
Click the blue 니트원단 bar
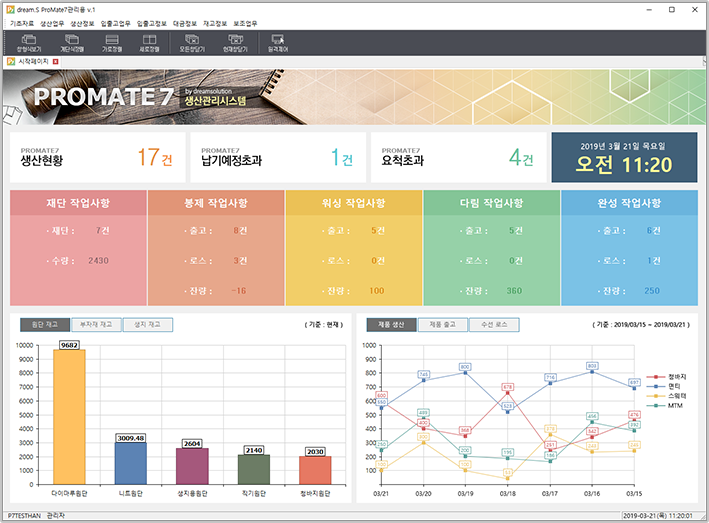(x=131, y=463)
